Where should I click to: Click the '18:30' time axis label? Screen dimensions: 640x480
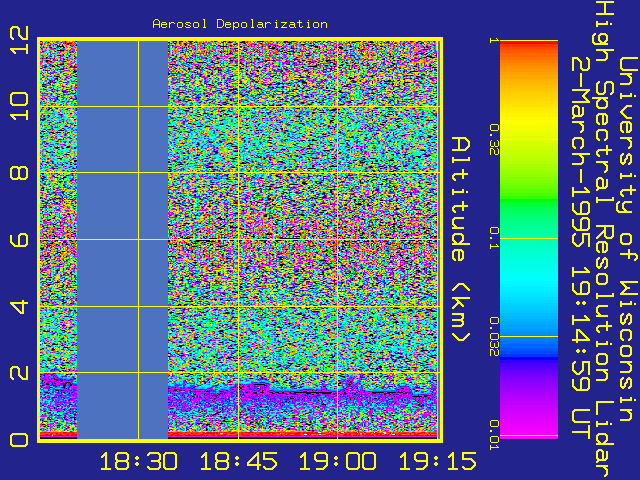139,461
